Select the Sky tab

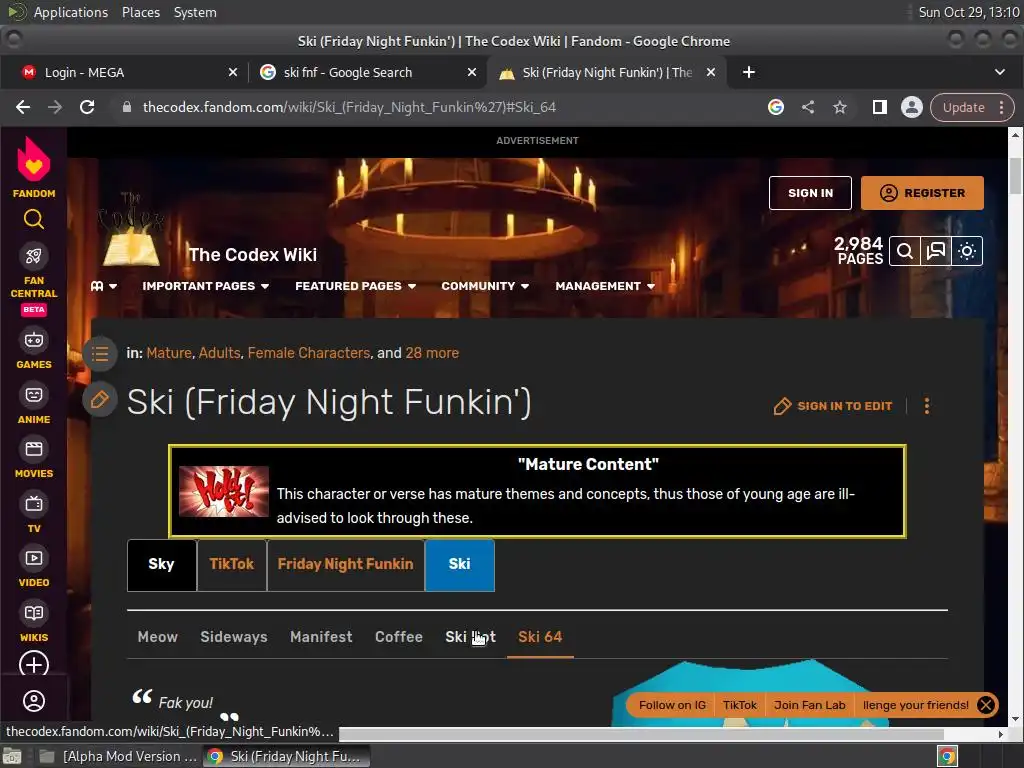pyautogui.click(x=161, y=565)
